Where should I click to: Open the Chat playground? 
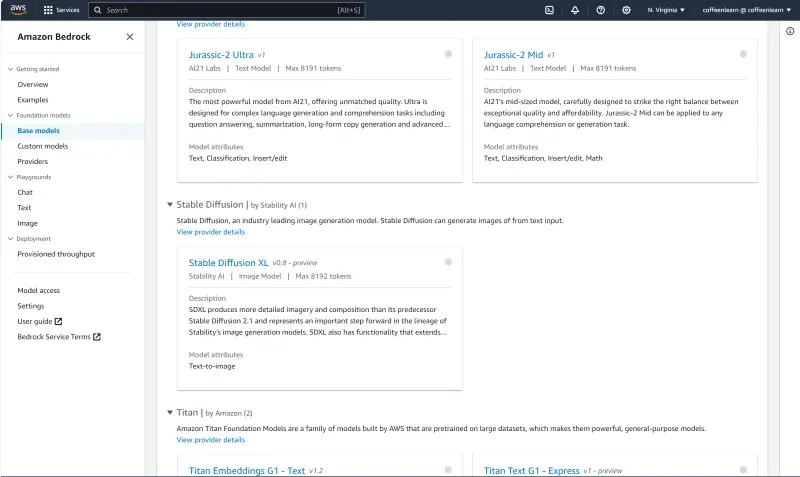(x=24, y=192)
